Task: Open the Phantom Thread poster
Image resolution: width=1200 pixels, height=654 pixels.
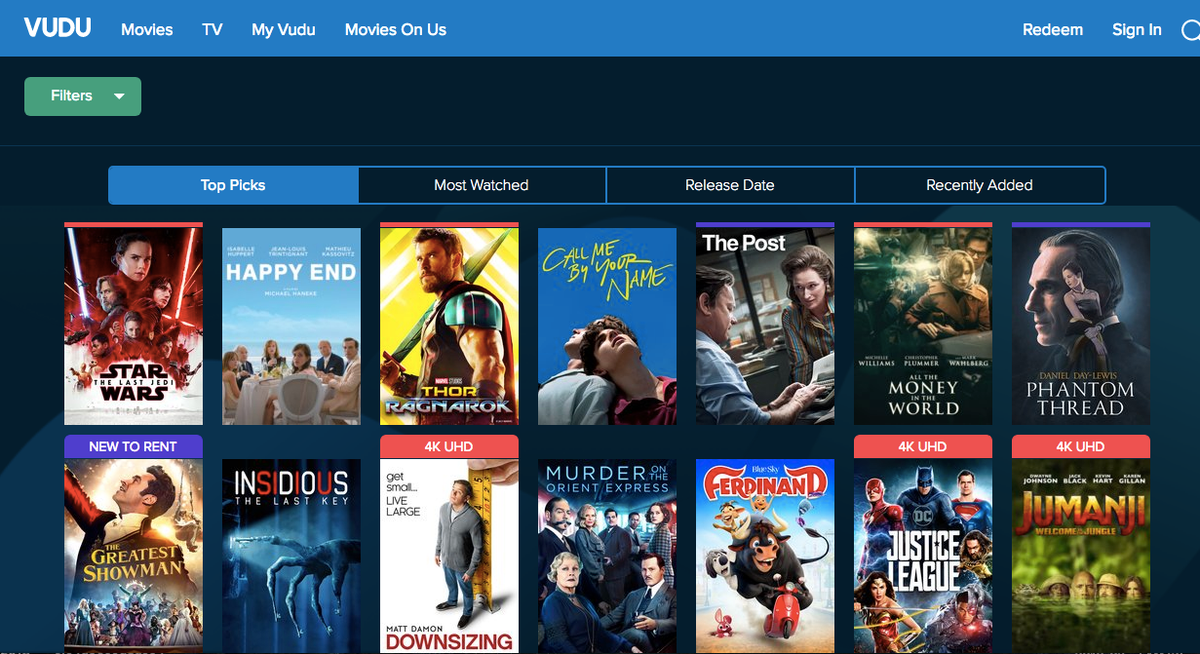Action: click(1081, 326)
